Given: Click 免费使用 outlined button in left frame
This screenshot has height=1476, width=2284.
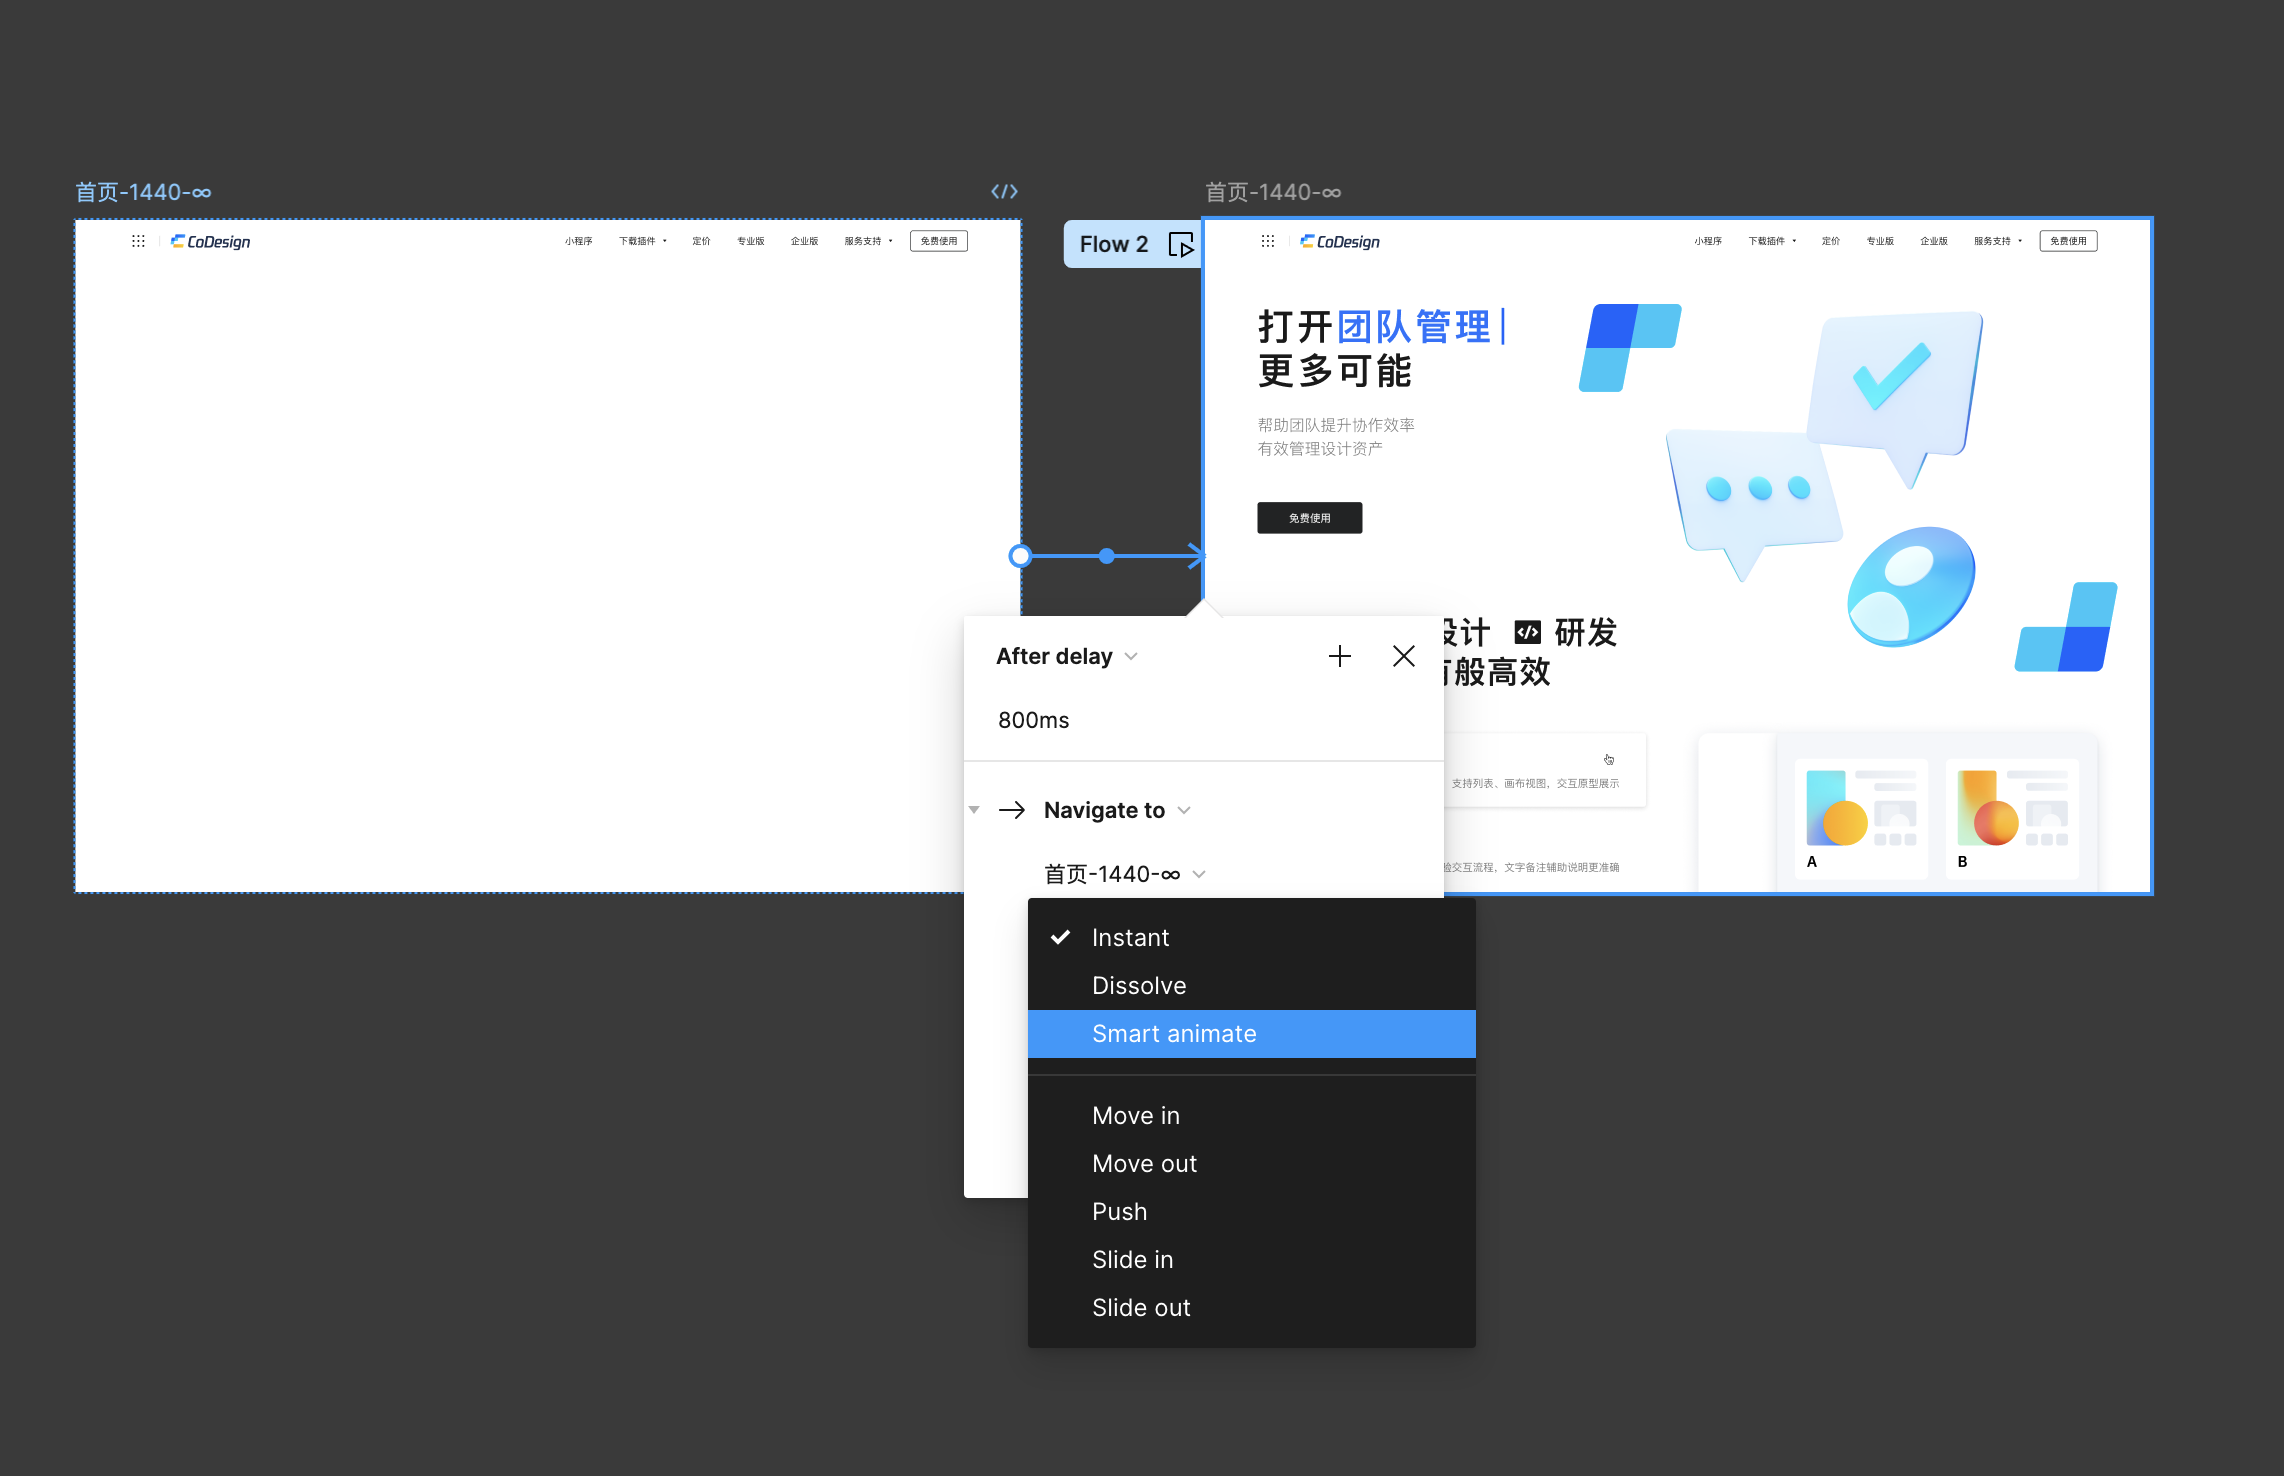Looking at the screenshot, I should [x=939, y=241].
